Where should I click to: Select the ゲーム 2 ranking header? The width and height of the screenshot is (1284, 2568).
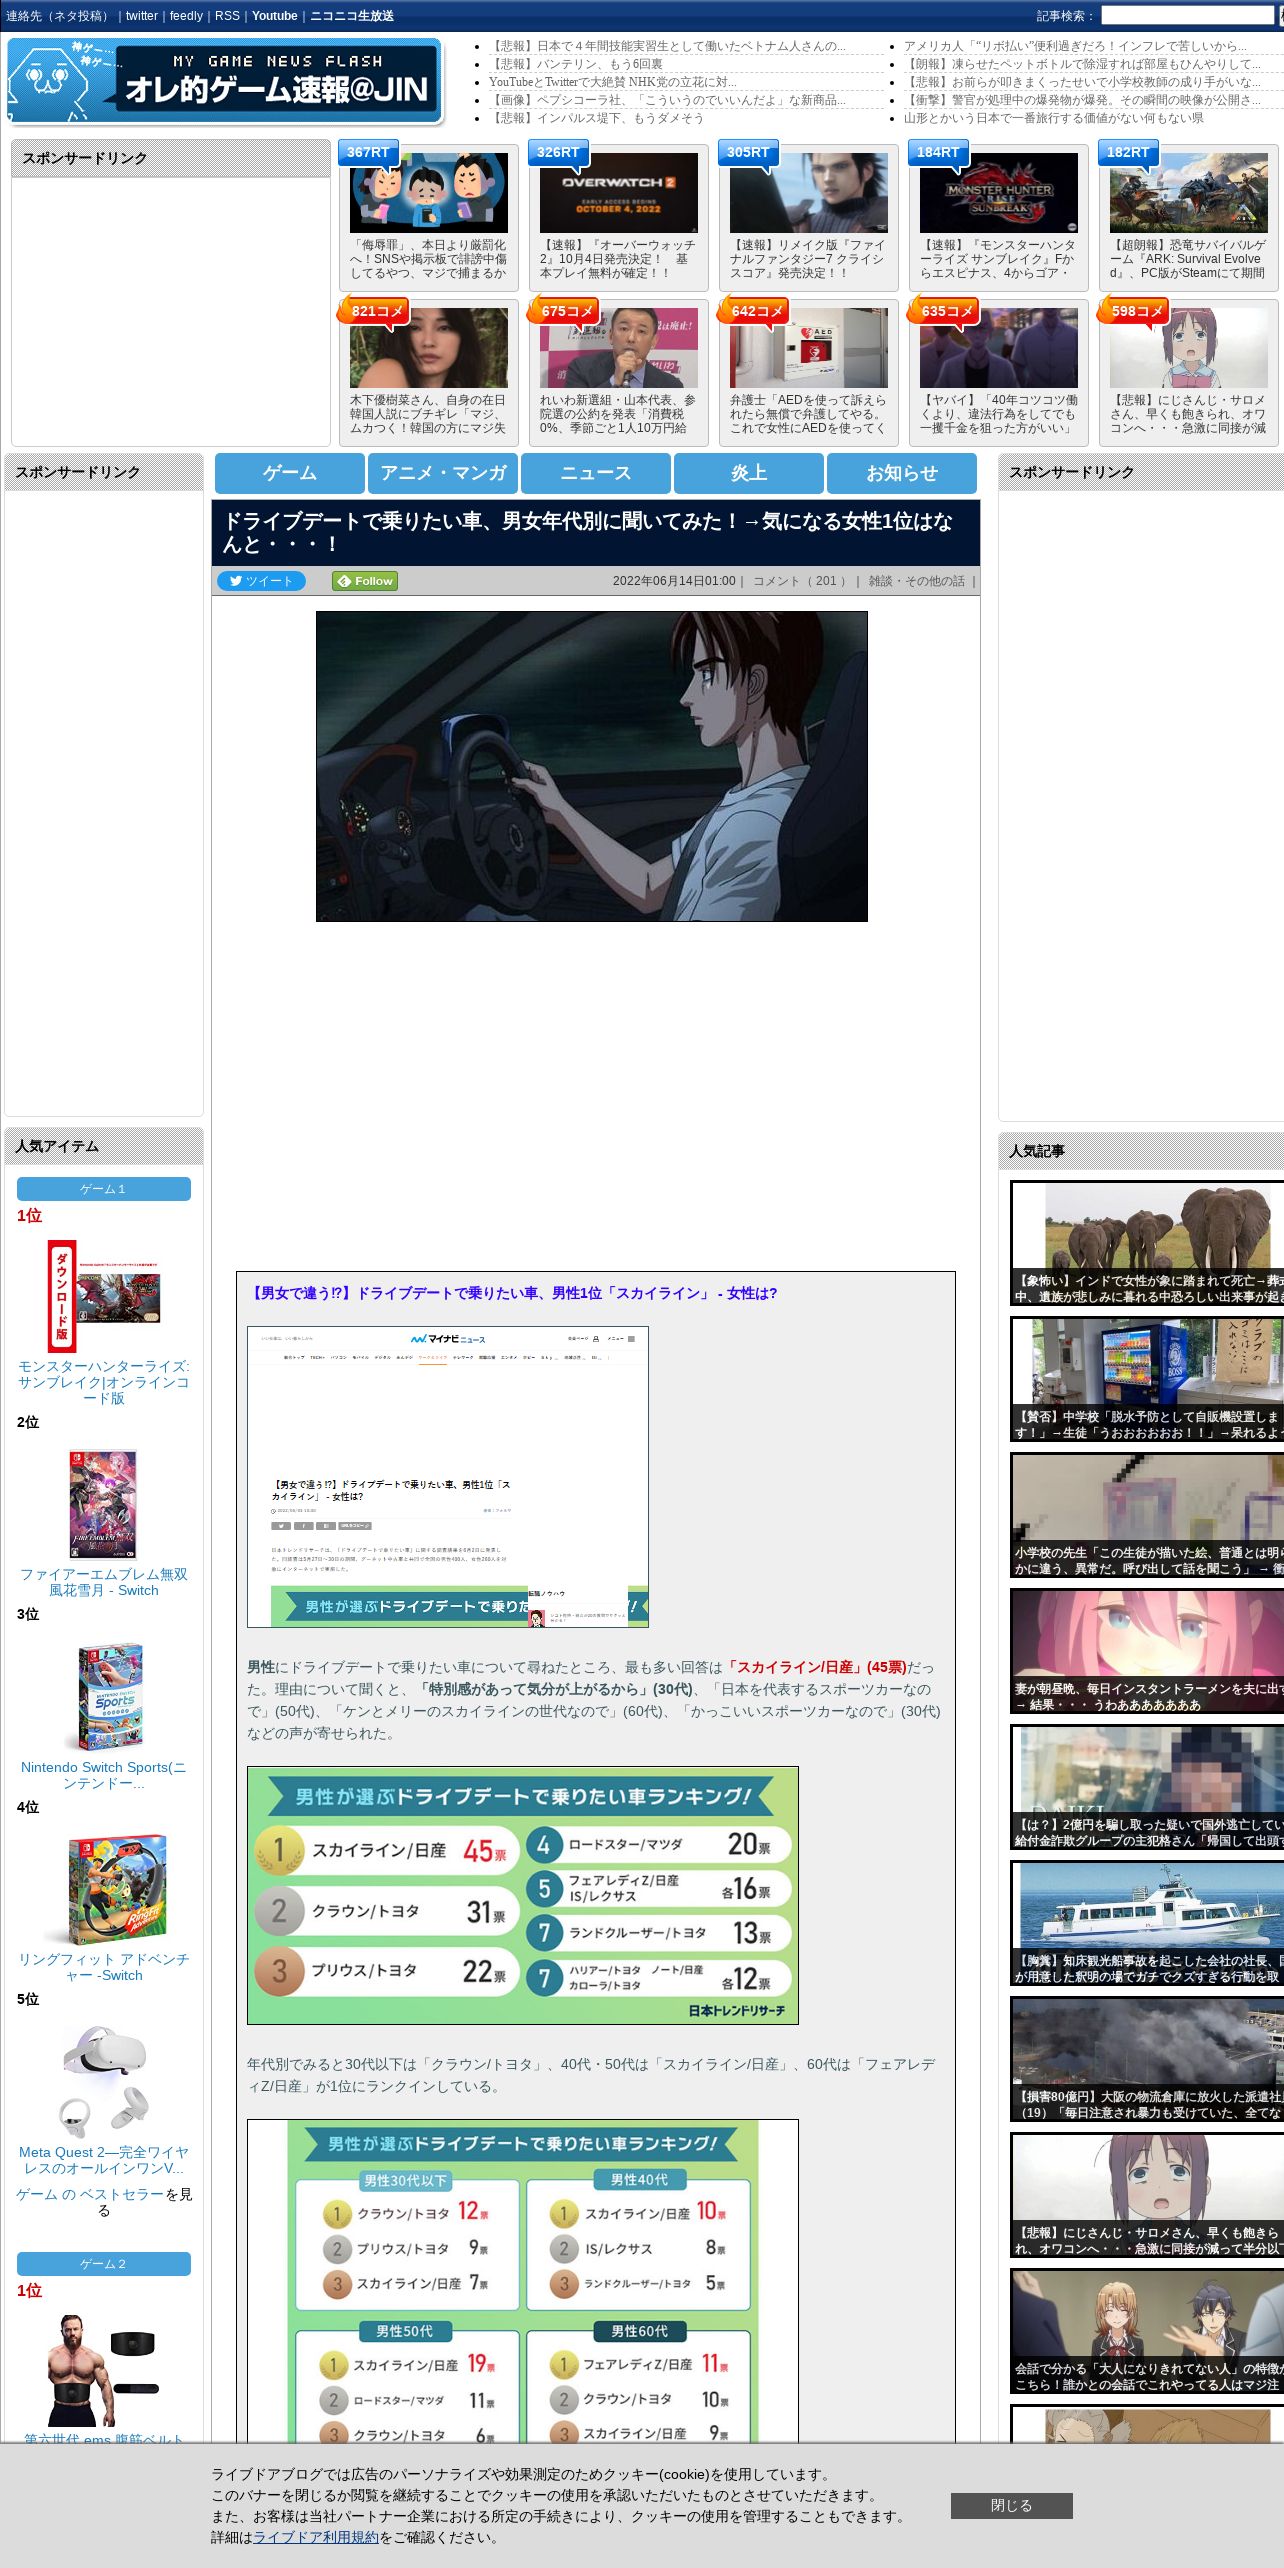(104, 2264)
